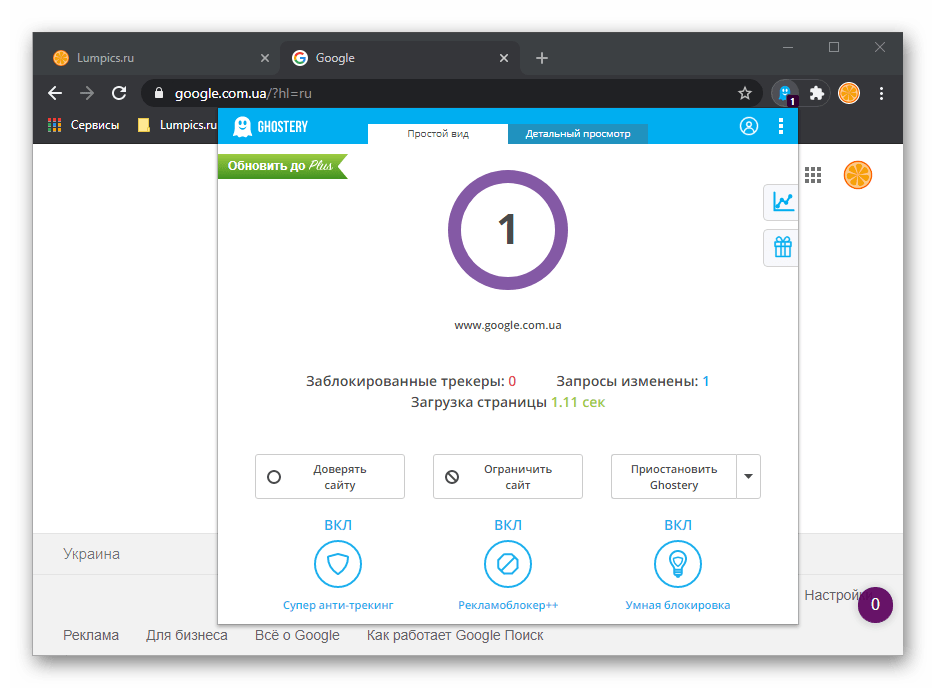Open the Chrome extensions puzzle icon
The image size is (935, 688).
point(817,93)
